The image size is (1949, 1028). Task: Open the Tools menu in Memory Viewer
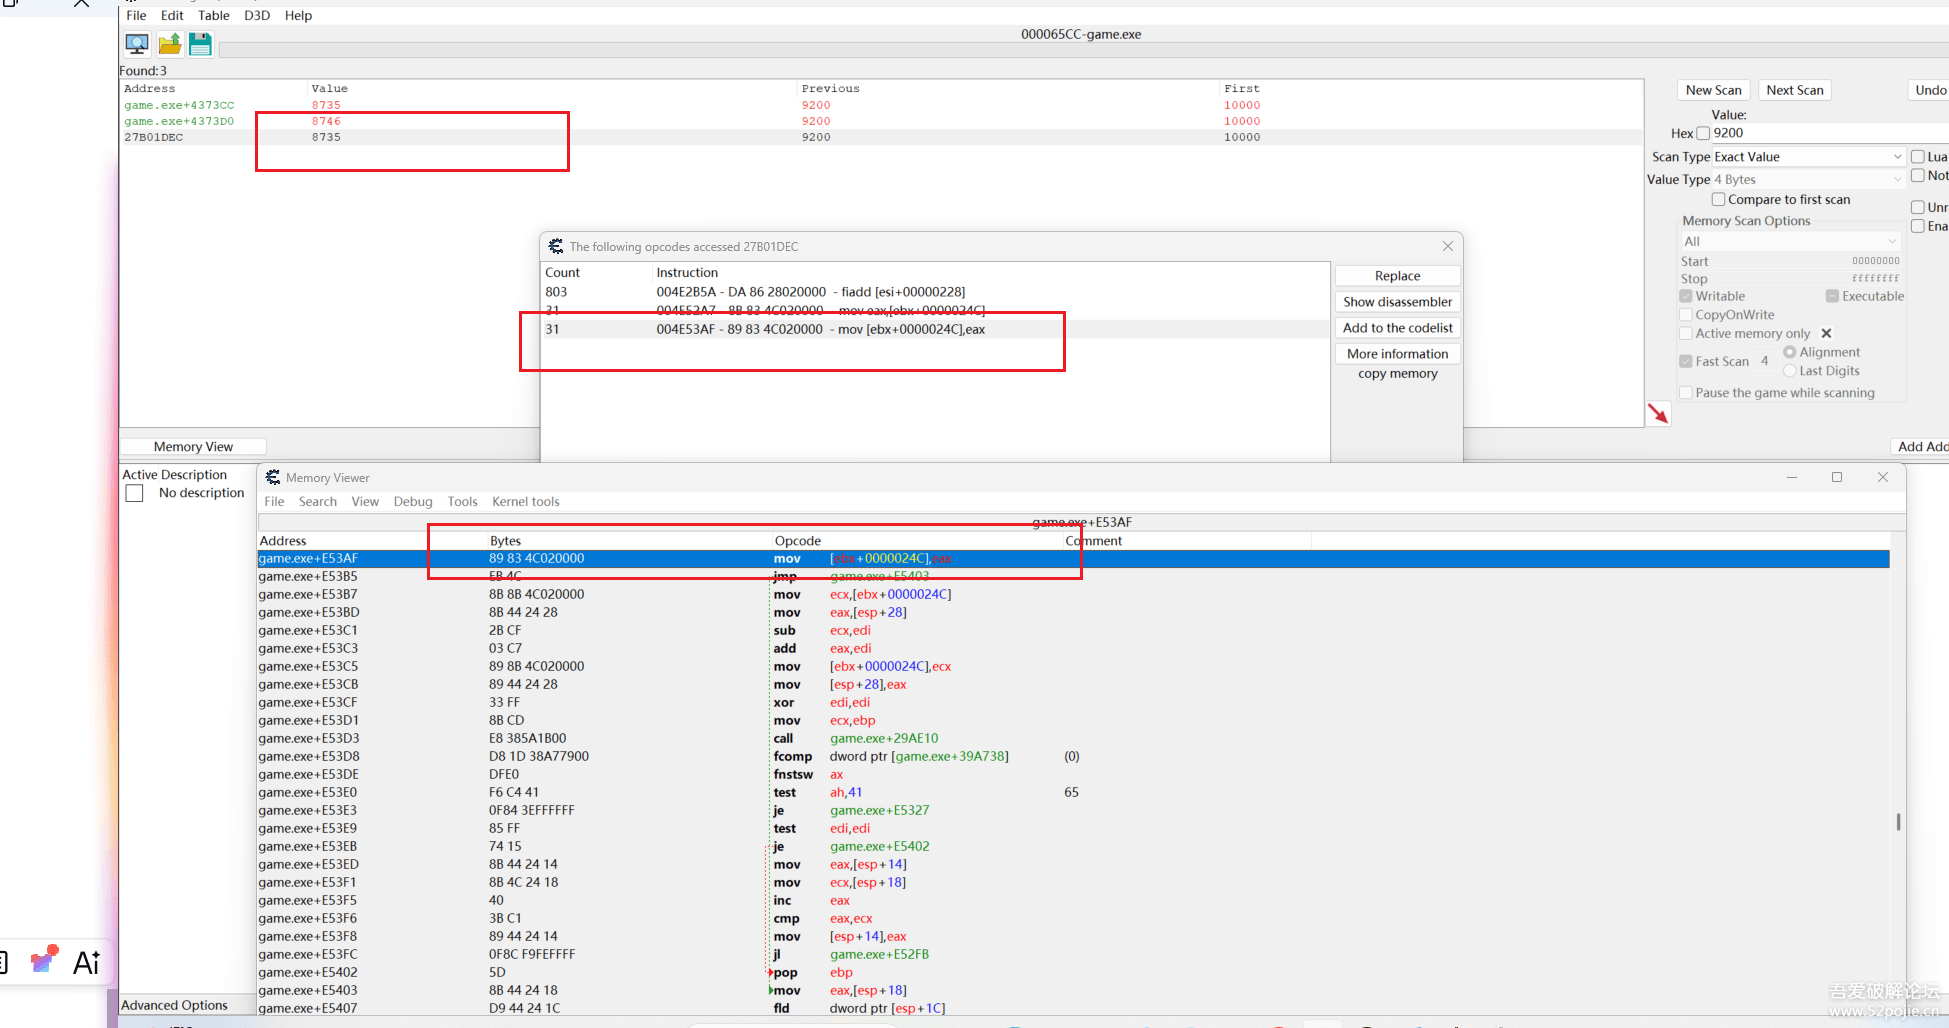point(463,502)
